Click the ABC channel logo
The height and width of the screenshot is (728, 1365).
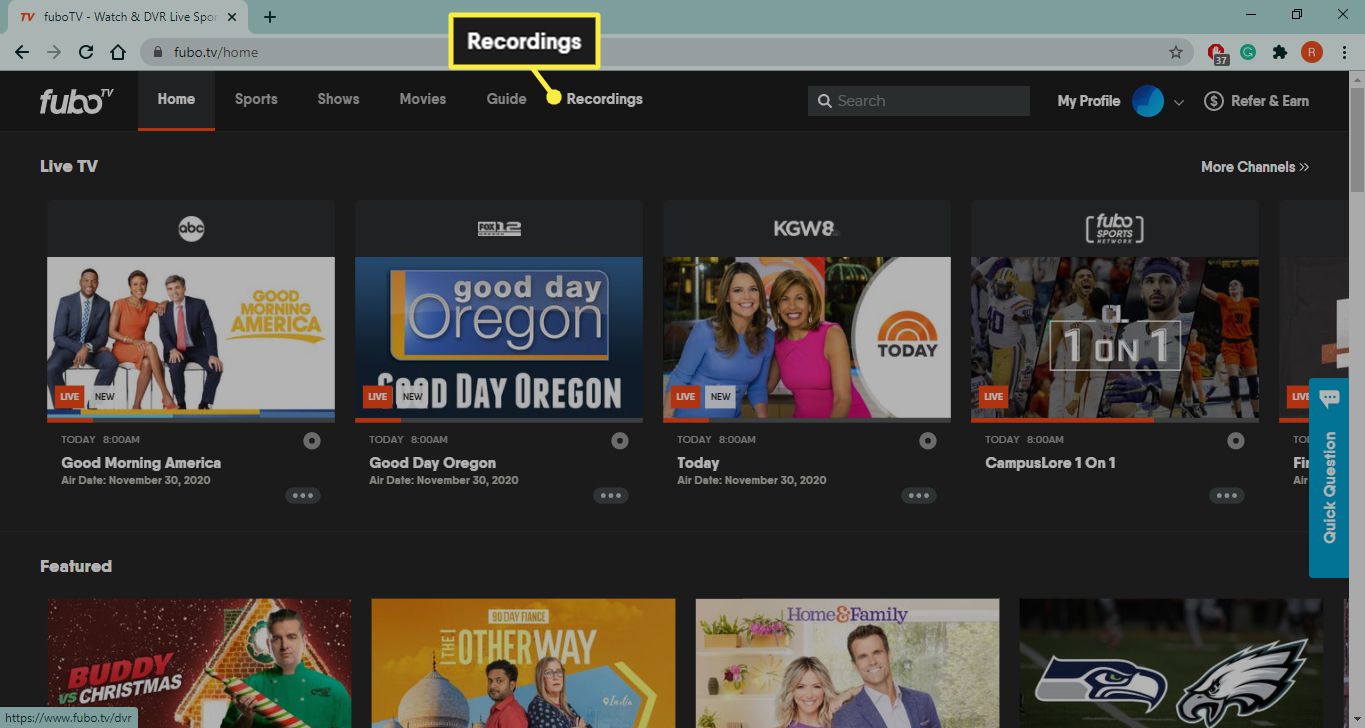(191, 229)
